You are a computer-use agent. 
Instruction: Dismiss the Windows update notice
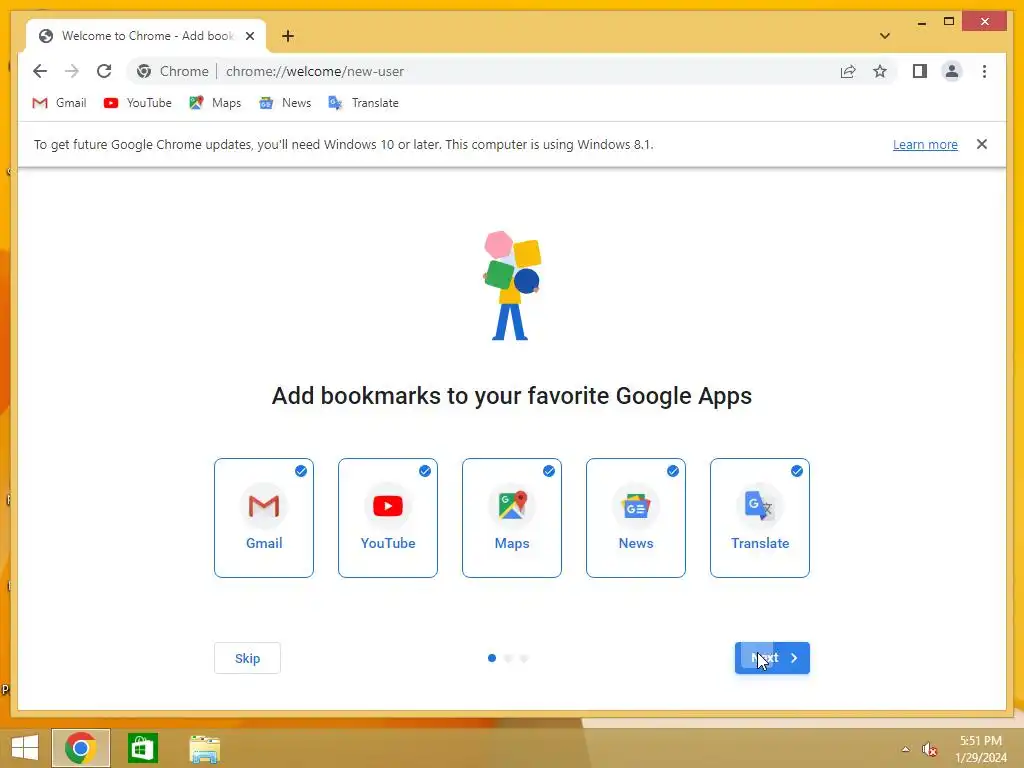[982, 144]
